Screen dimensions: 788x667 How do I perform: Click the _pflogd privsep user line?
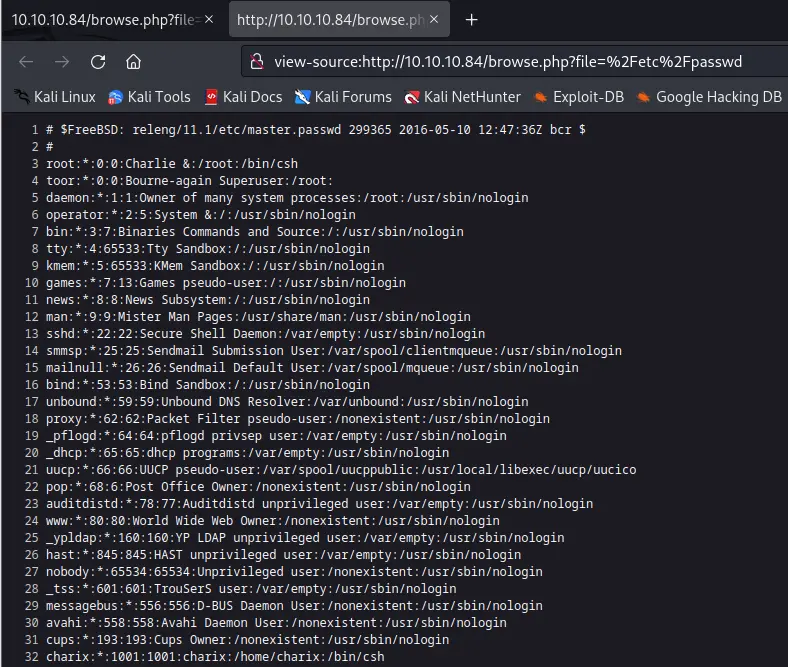pos(276,436)
